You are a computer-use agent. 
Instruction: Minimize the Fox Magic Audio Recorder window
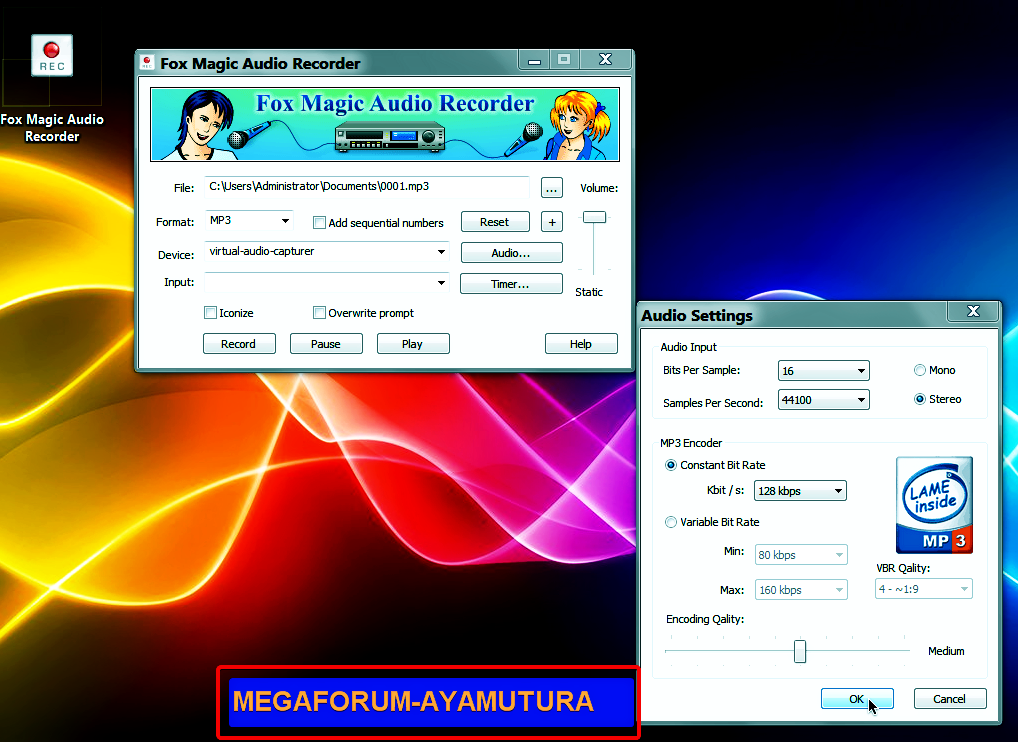(534, 60)
